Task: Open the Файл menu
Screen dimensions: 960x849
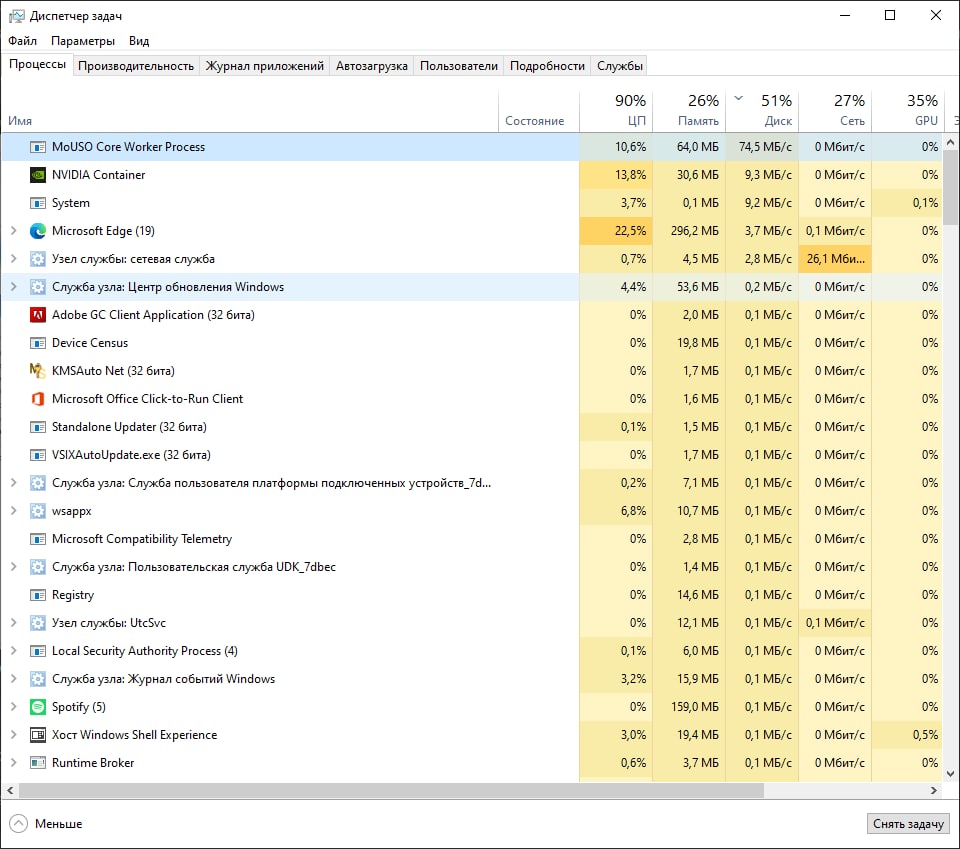Action: (23, 41)
